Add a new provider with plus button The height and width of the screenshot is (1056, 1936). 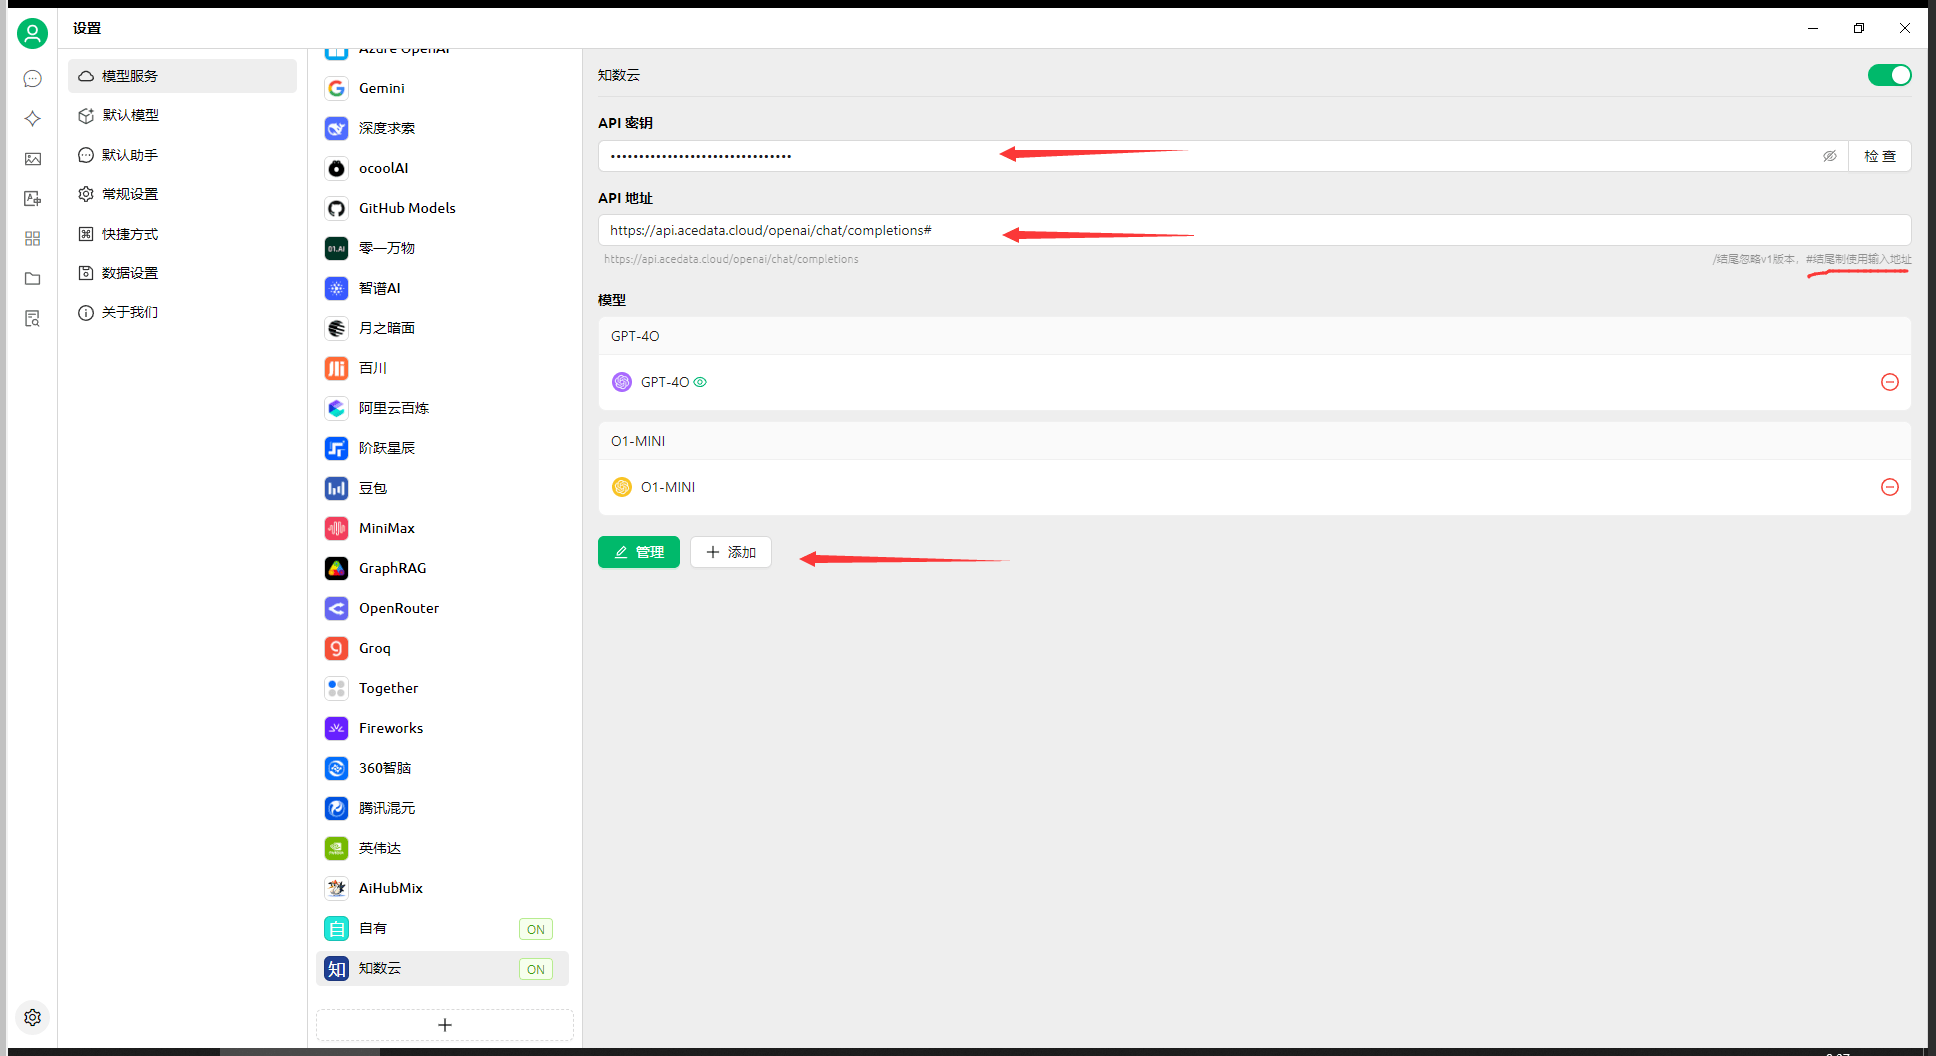(x=444, y=1025)
